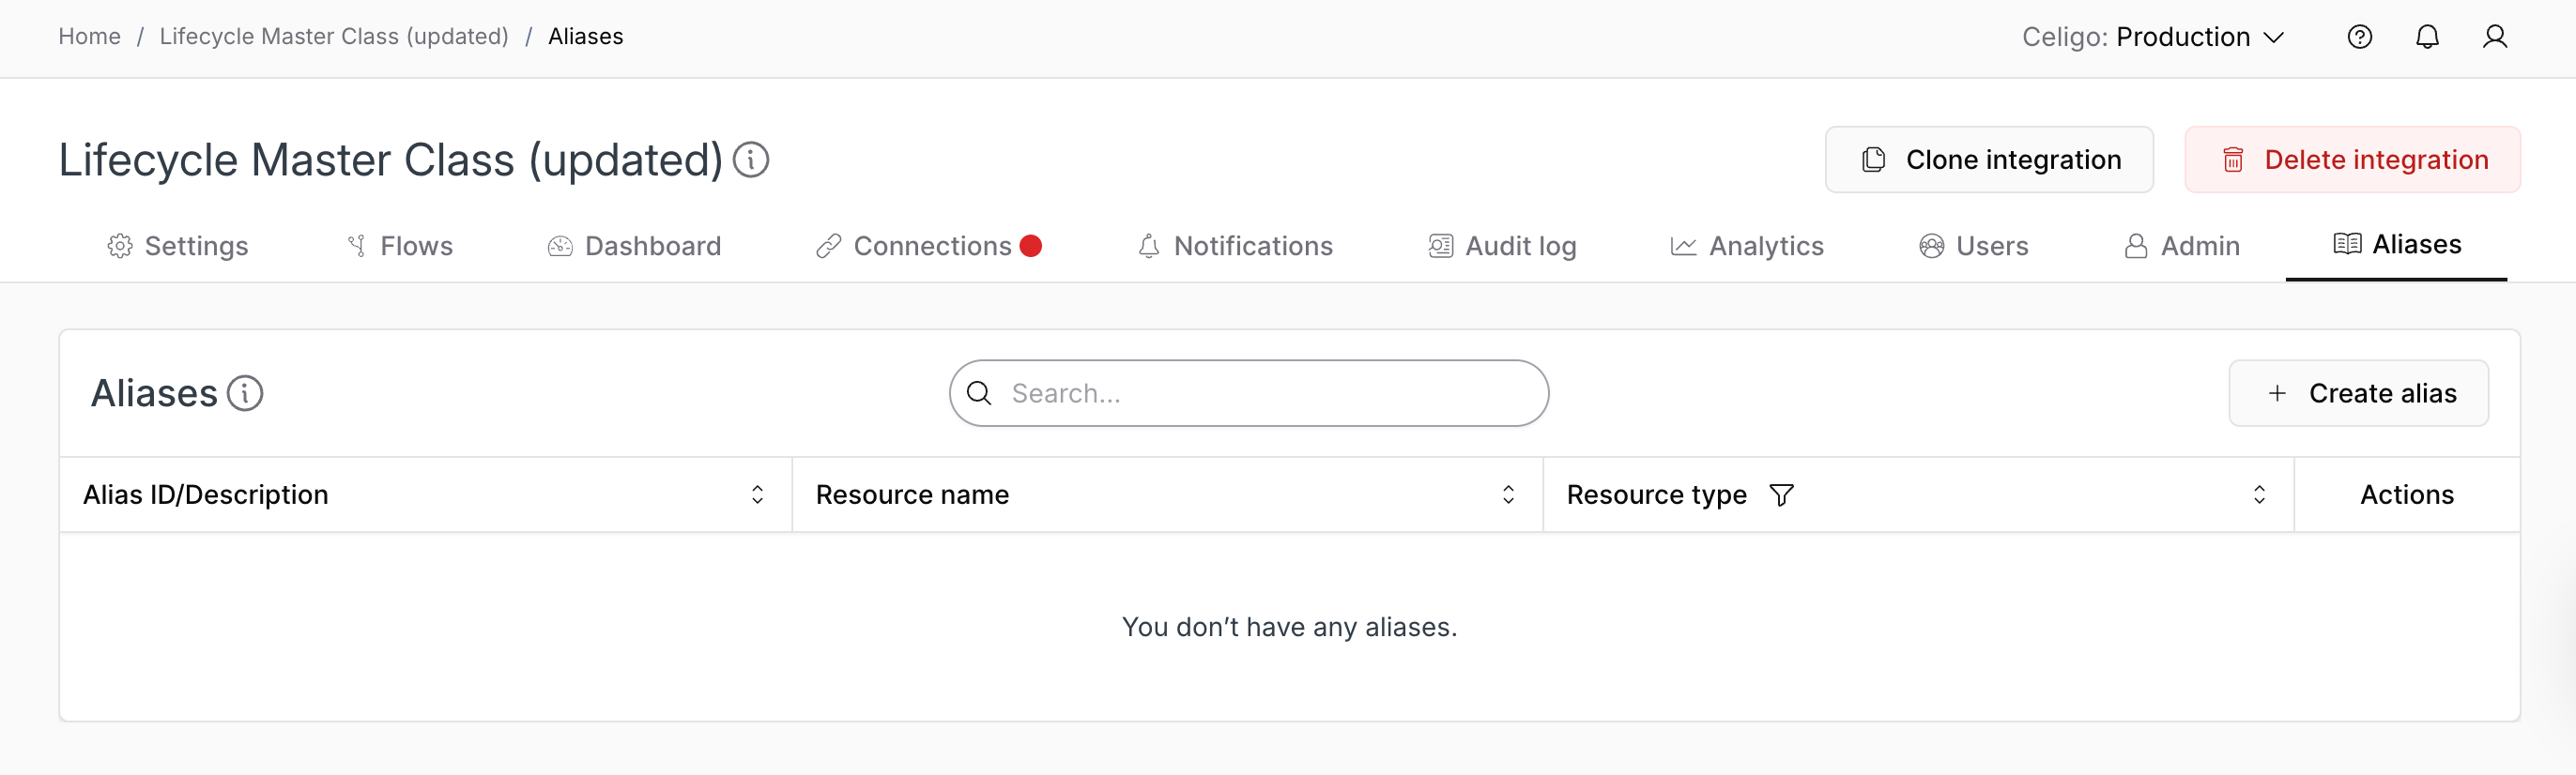Viewport: 2576px width, 775px height.
Task: Open the Dashboard tab
Action: coord(634,246)
